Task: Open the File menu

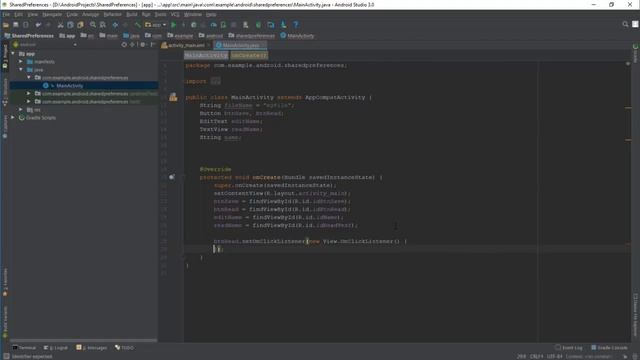Action: [6, 14]
